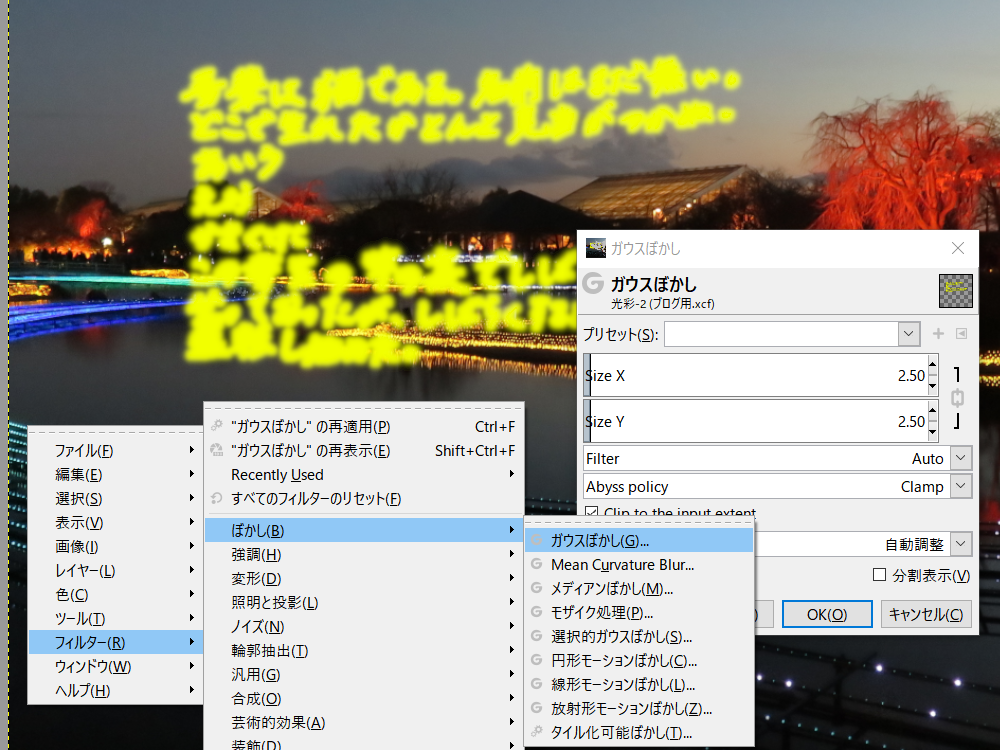Viewport: 1000px width, 750px height.
Task: Uncheck the Clip to the input extent checkbox
Action: 593,510
